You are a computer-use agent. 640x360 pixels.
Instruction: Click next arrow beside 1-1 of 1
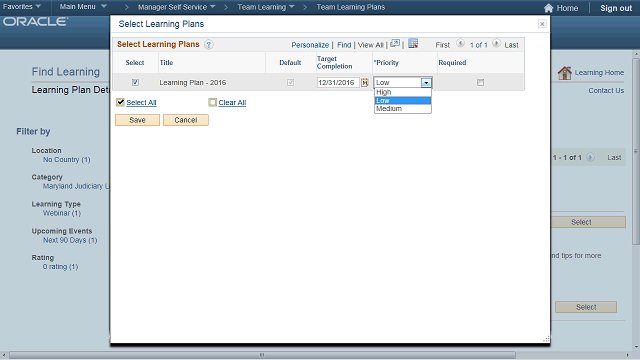click(x=590, y=157)
